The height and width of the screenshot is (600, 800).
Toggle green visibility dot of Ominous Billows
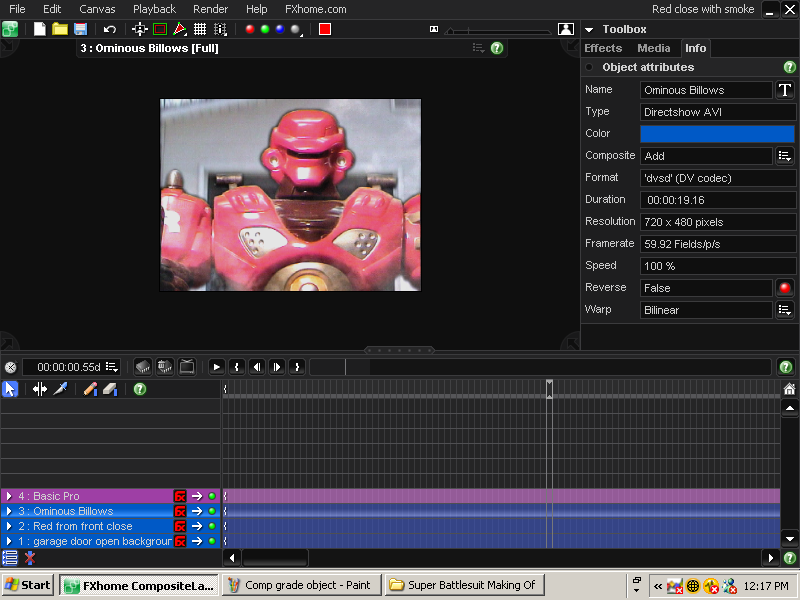[212, 511]
